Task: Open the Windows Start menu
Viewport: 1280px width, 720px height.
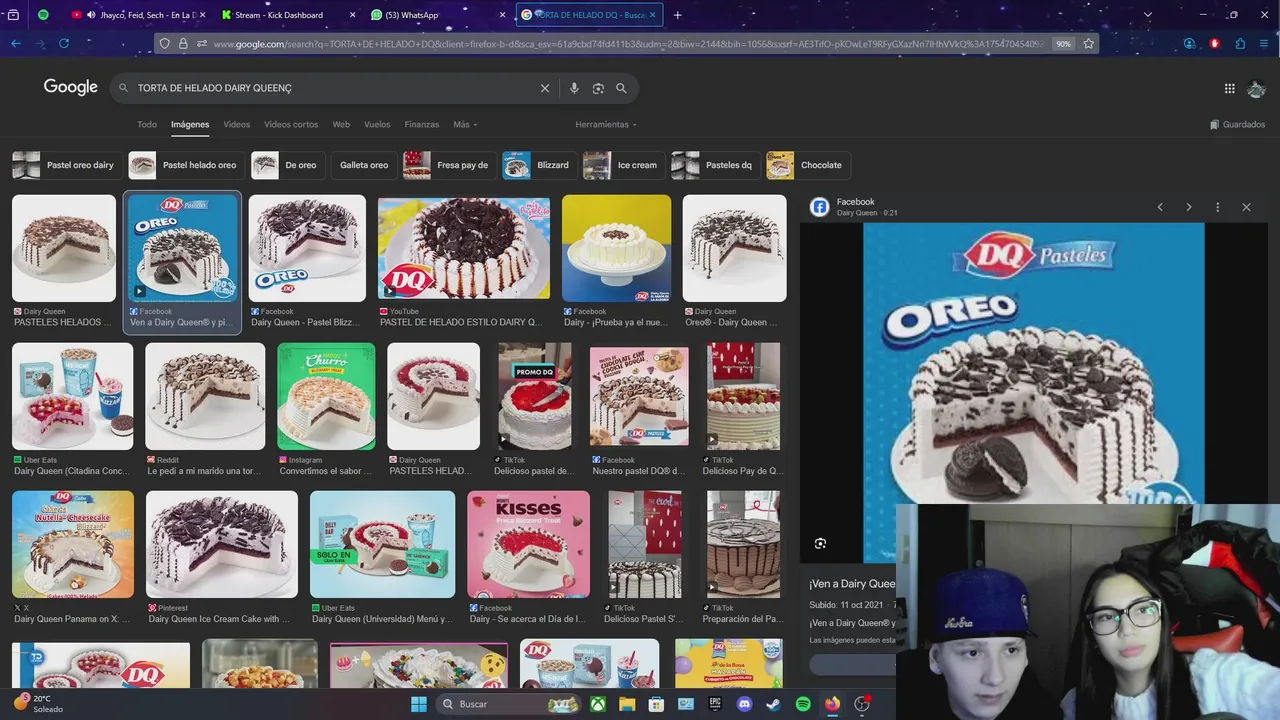Action: [x=419, y=704]
